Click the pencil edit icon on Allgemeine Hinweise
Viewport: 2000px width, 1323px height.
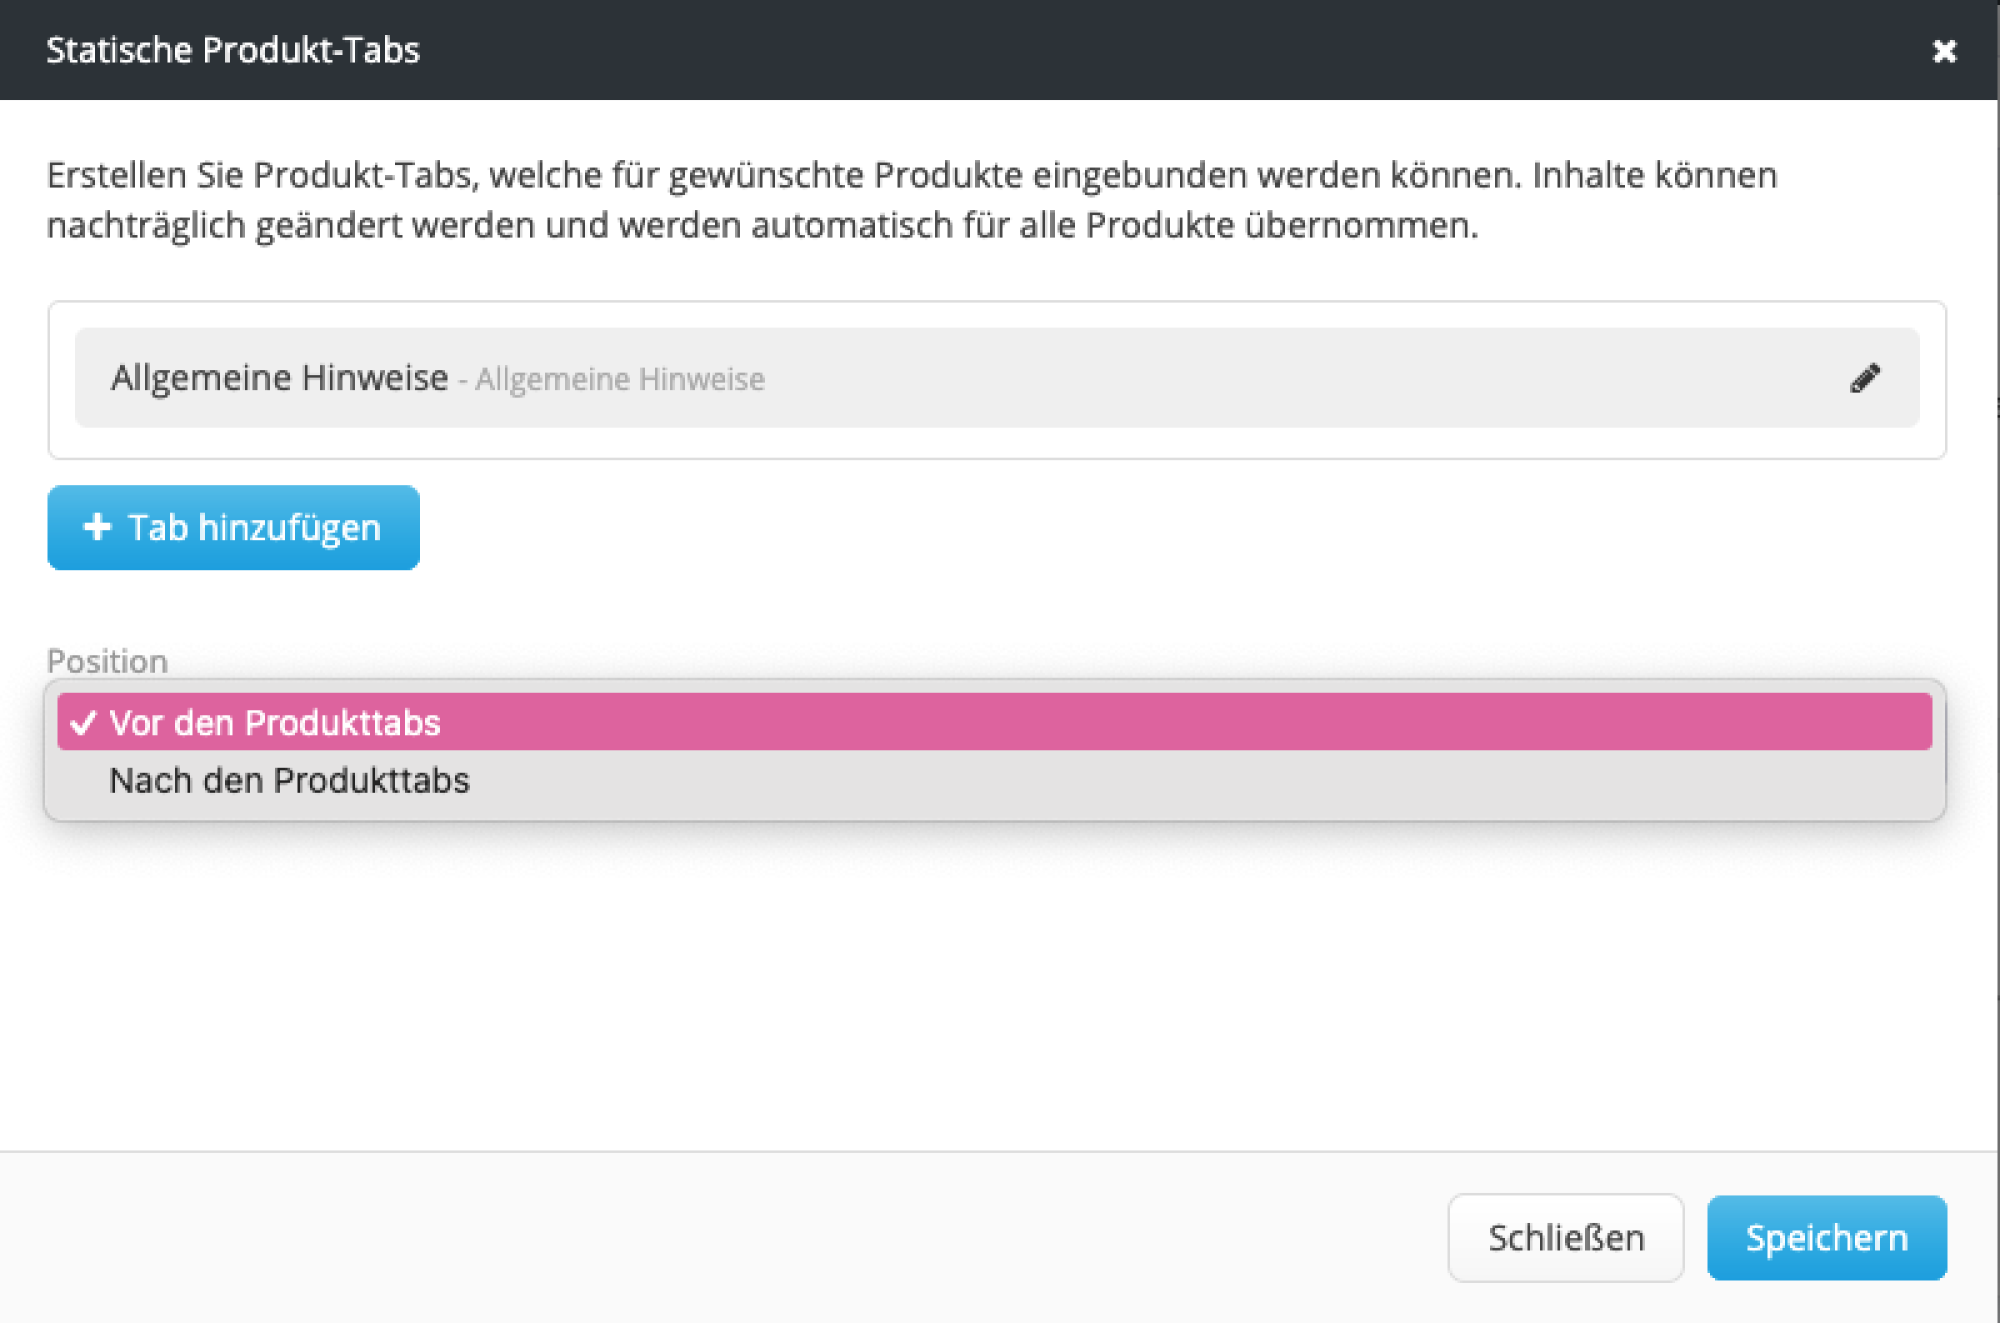1868,377
